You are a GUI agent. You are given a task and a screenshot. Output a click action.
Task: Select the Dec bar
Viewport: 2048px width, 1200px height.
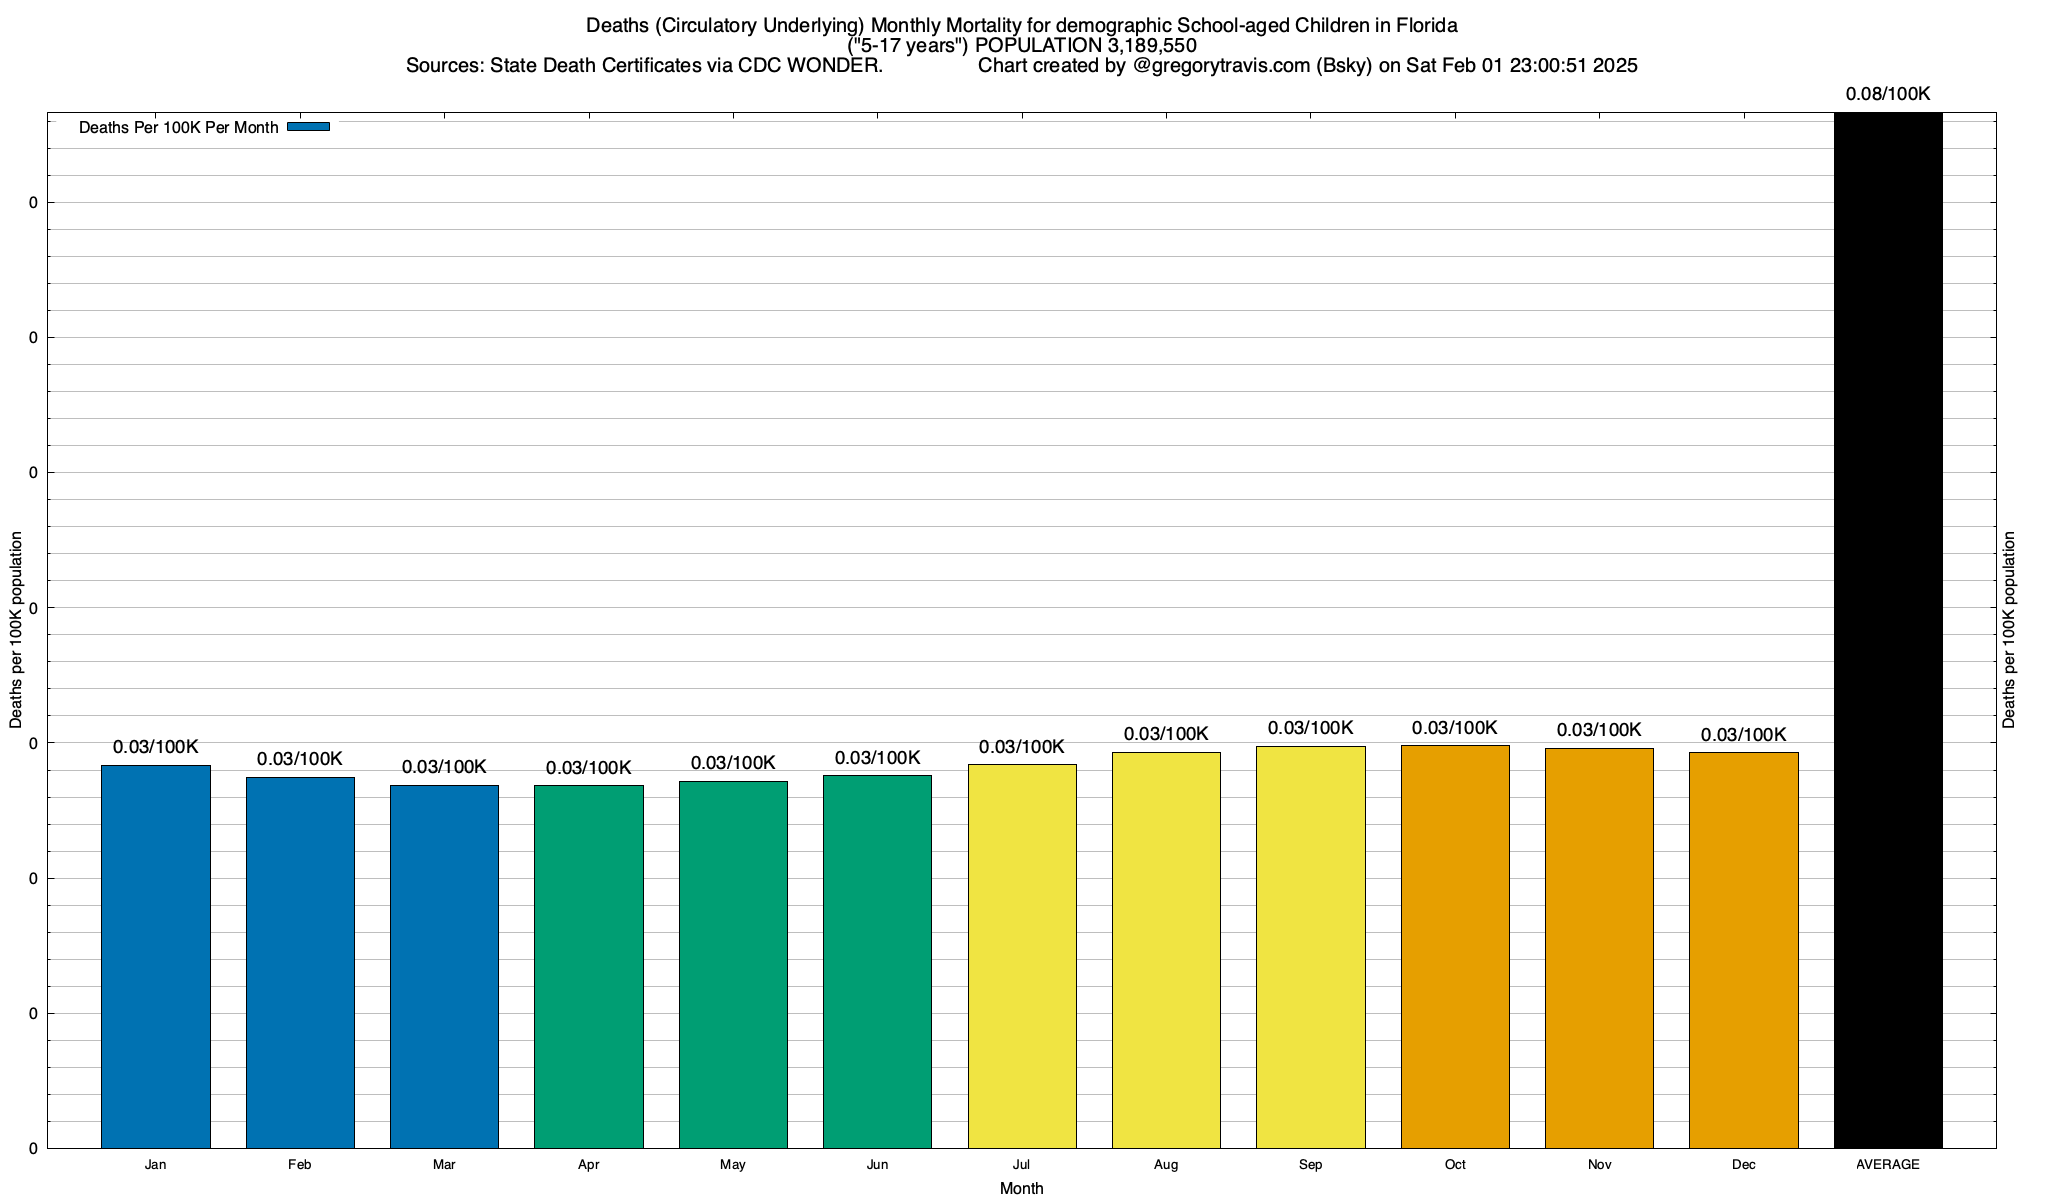coord(1744,950)
